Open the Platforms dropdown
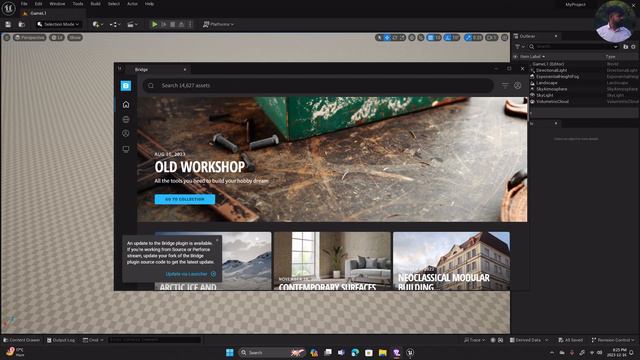The image size is (640, 360). [x=218, y=24]
